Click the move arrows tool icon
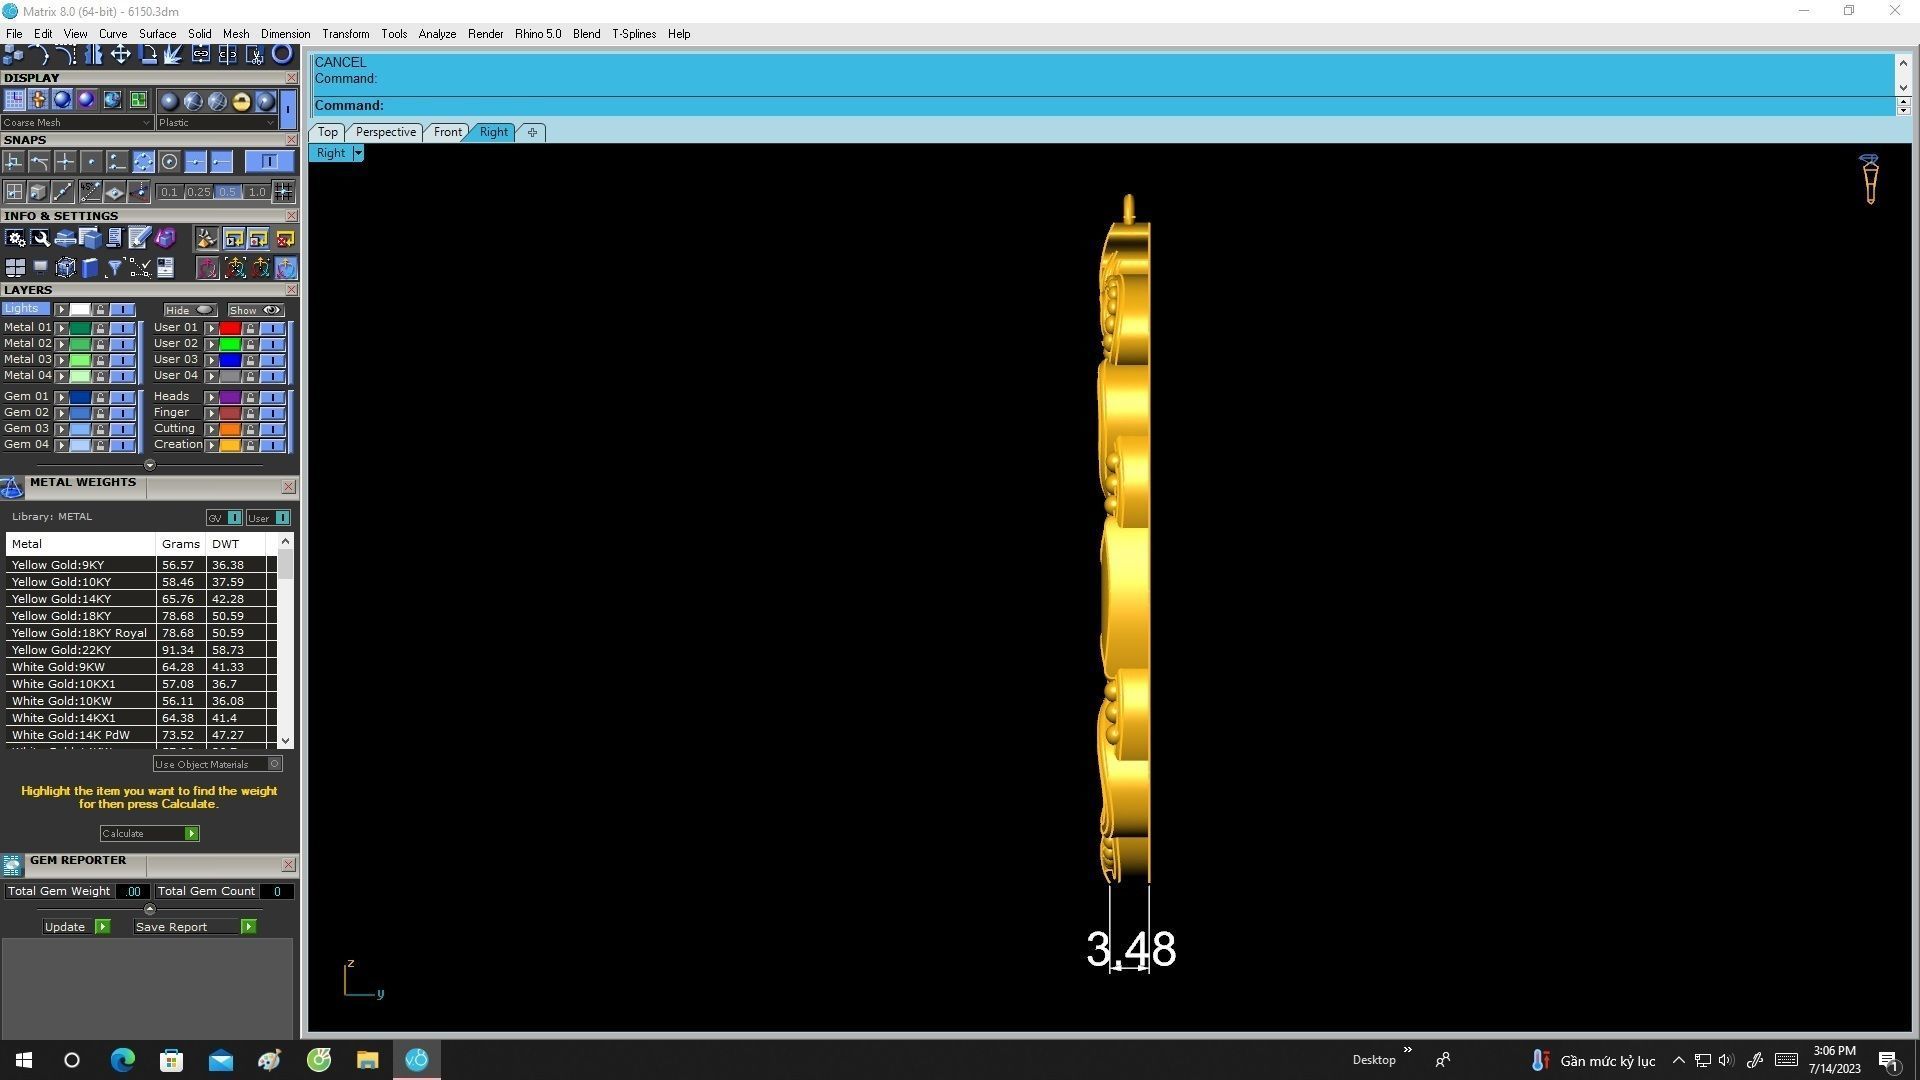This screenshot has width=1920, height=1080. pyautogui.click(x=120, y=54)
